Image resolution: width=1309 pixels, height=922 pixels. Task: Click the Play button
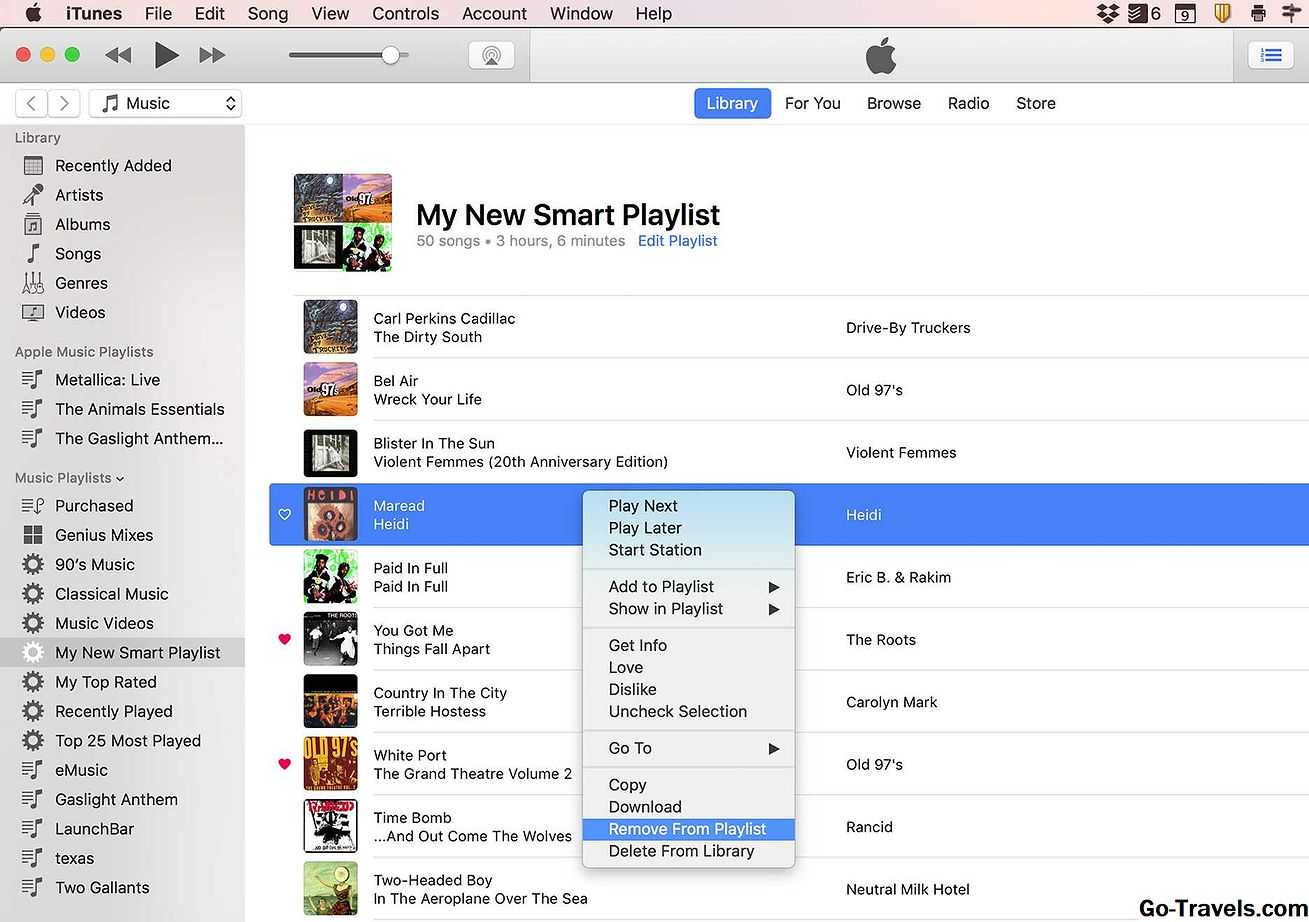point(166,55)
